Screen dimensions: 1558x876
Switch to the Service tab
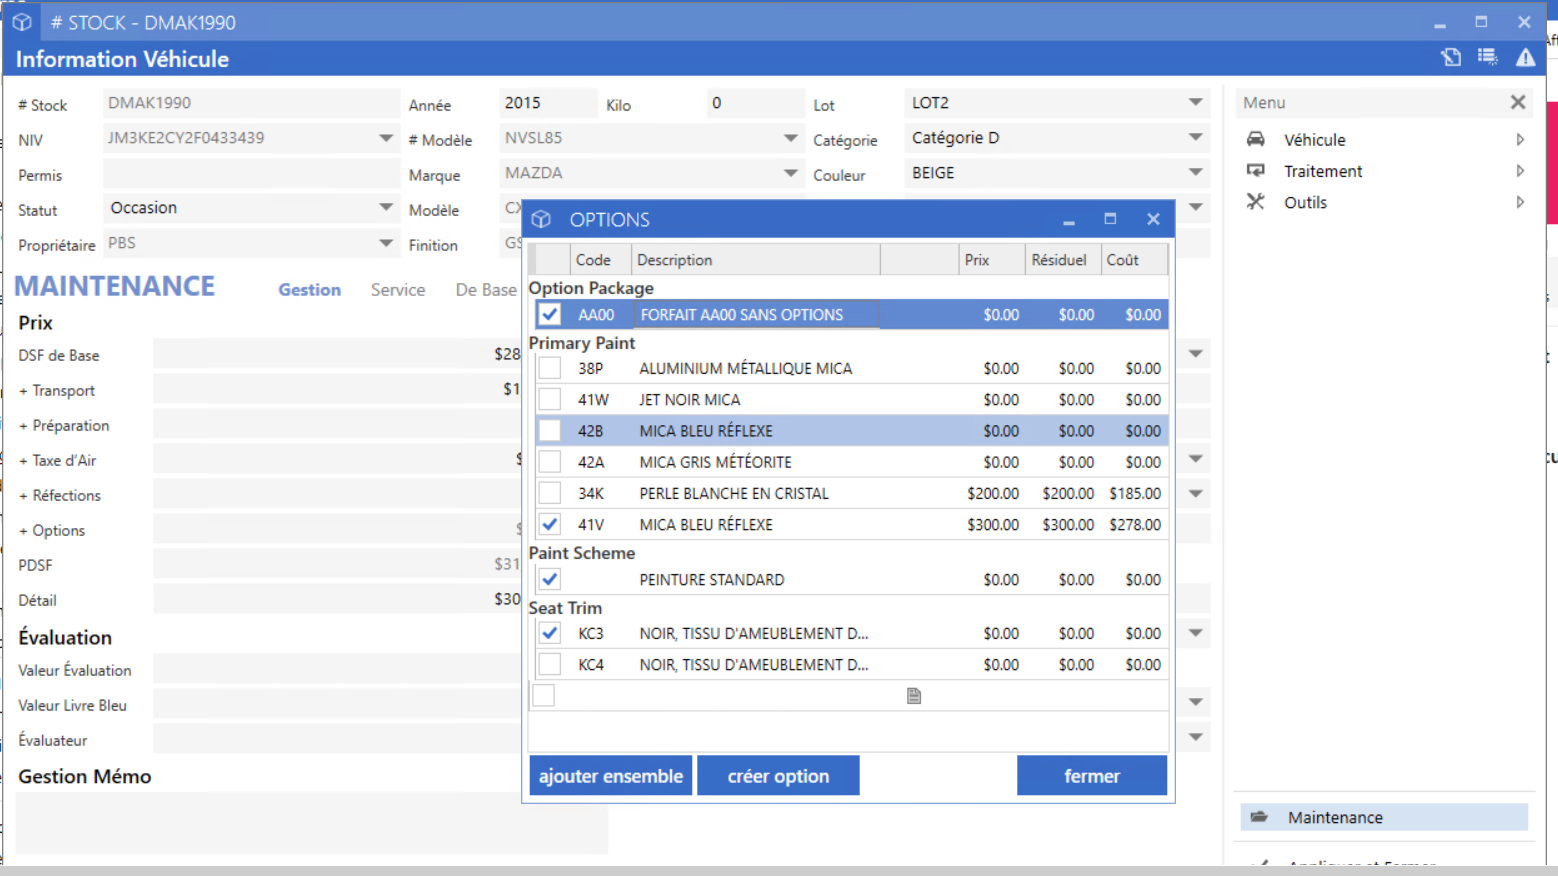398,289
